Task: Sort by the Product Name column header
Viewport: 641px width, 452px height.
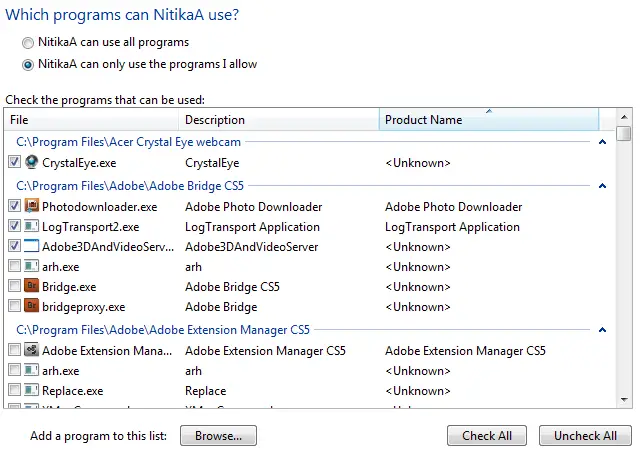Action: [488, 120]
